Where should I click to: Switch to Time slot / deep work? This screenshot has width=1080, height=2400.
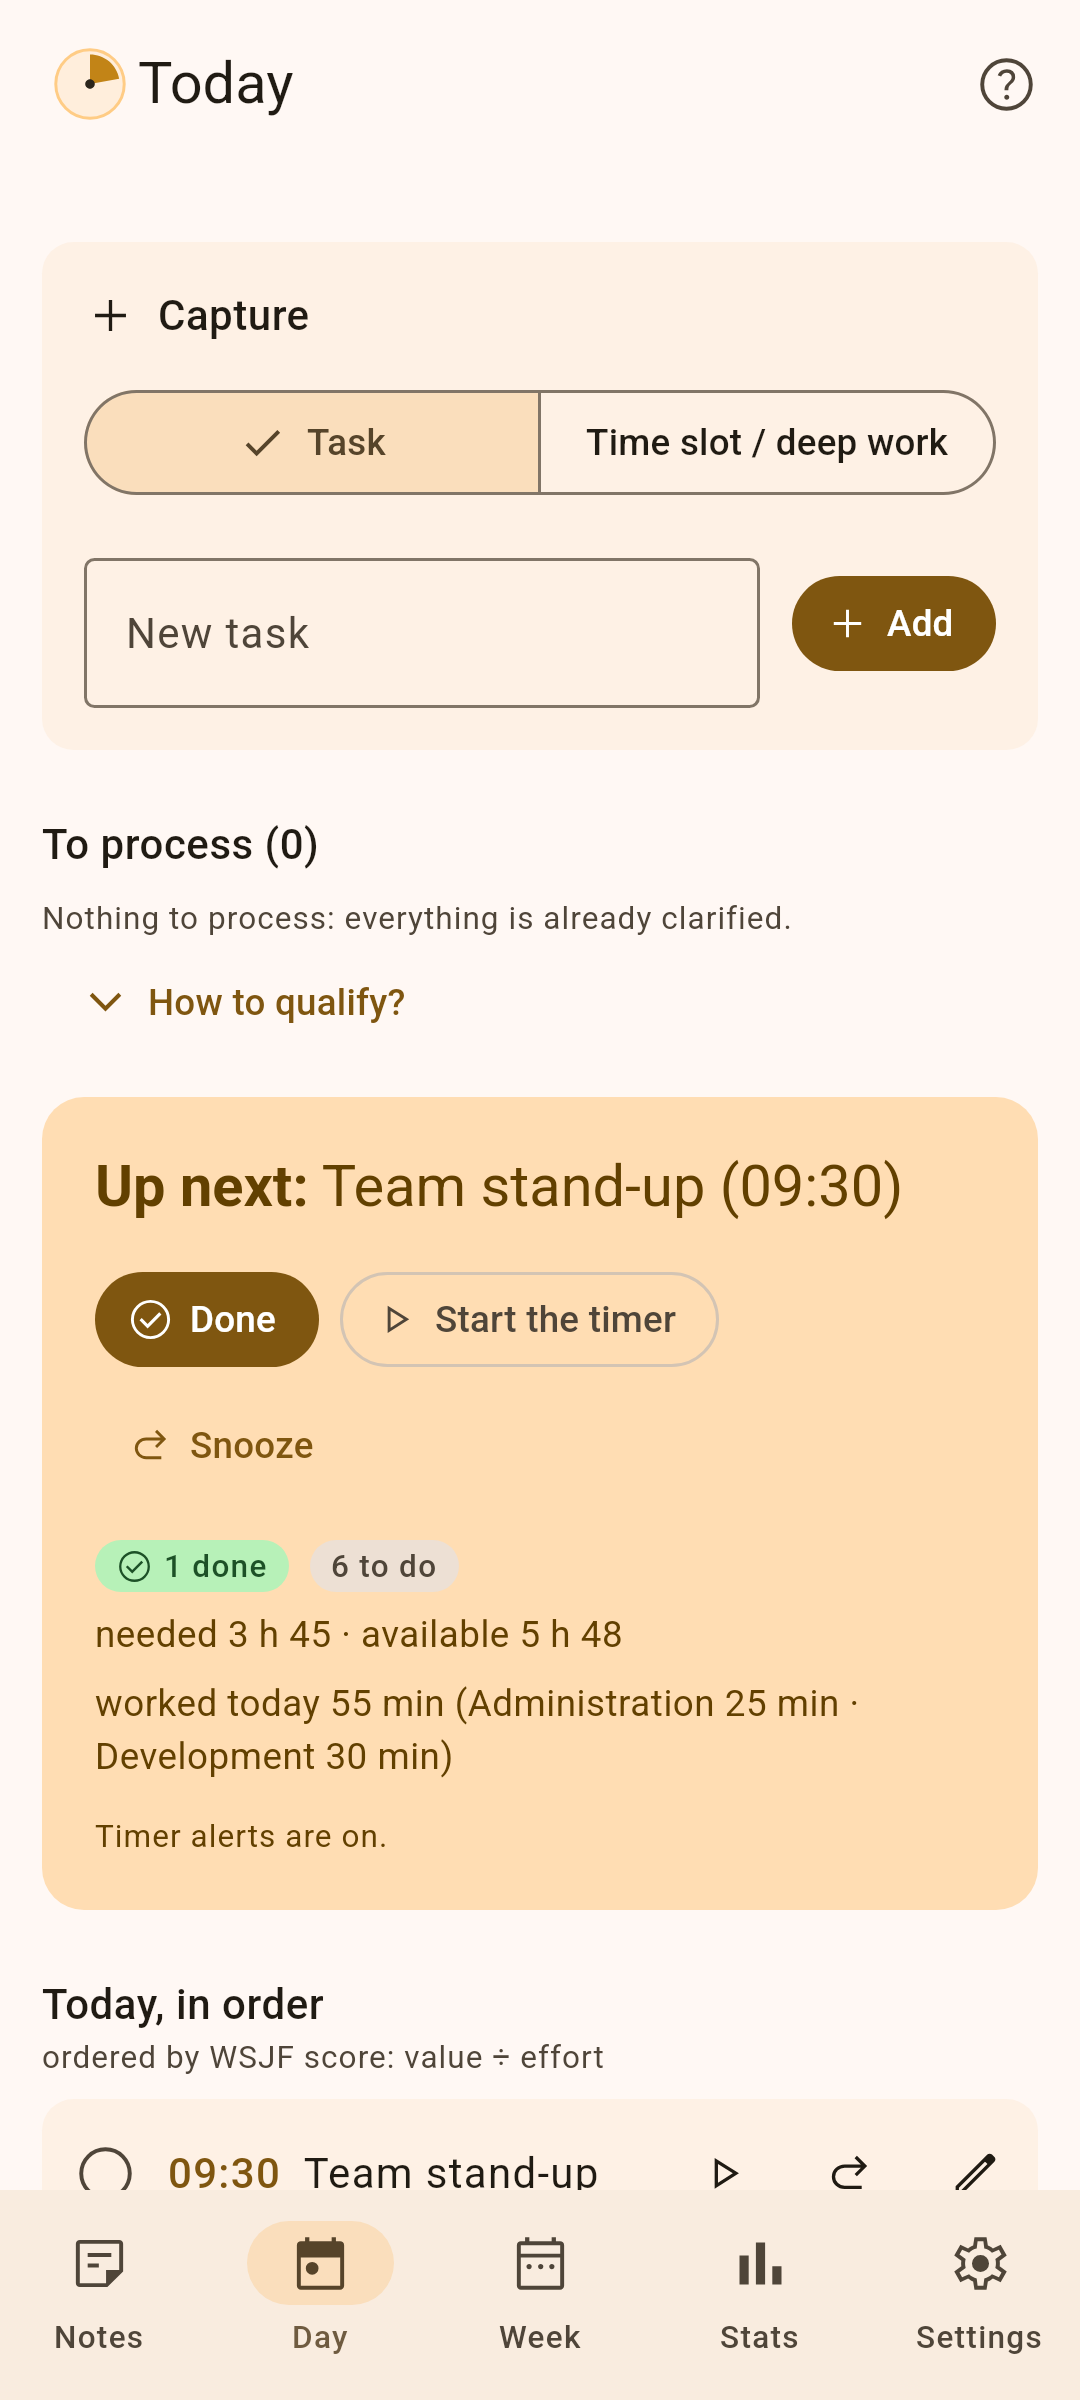click(767, 442)
